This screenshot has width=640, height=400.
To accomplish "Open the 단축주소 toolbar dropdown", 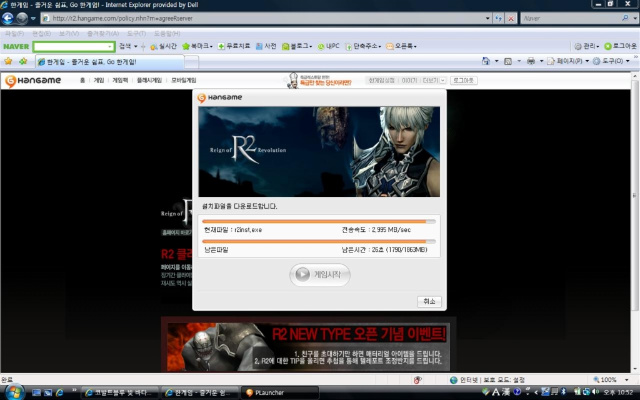I will click(363, 47).
